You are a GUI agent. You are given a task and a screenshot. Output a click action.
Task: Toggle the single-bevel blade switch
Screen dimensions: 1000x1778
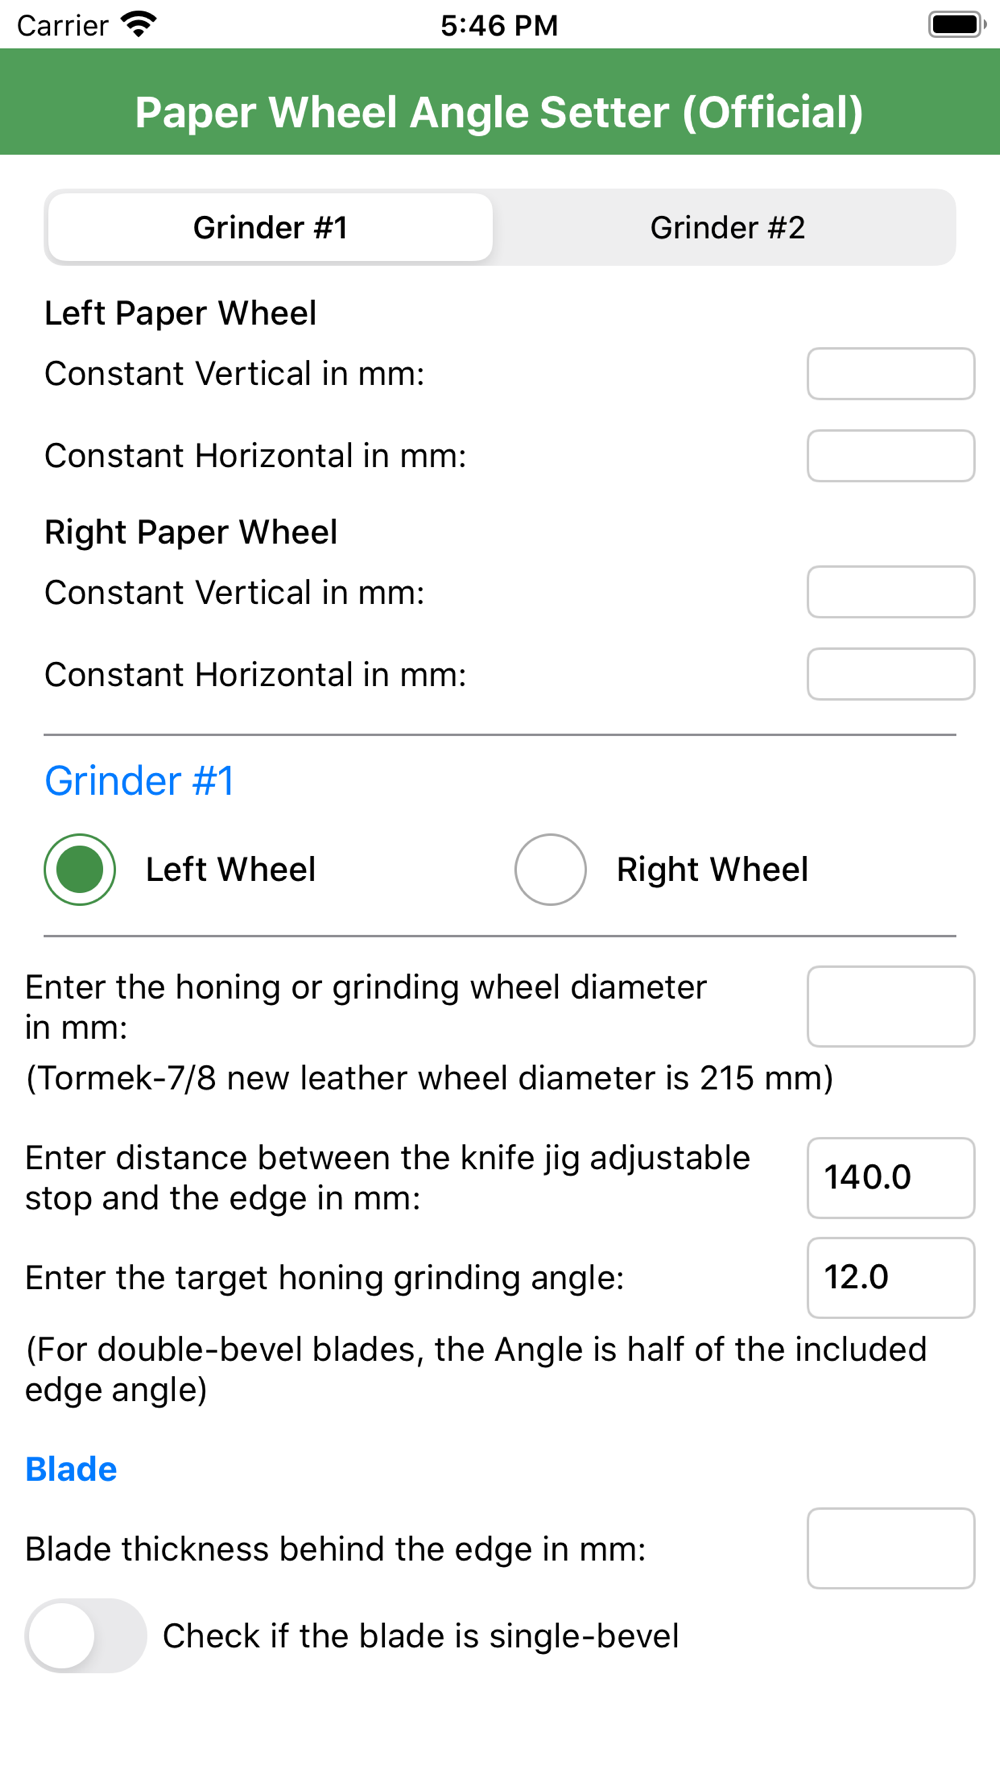(x=86, y=1636)
